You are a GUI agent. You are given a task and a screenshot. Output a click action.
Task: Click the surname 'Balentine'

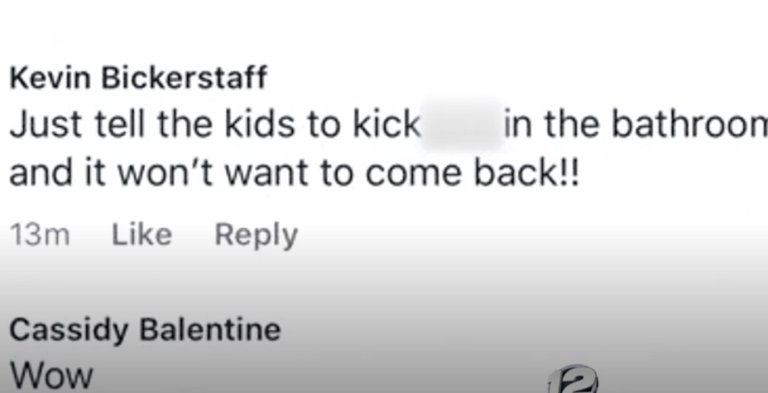(210, 328)
